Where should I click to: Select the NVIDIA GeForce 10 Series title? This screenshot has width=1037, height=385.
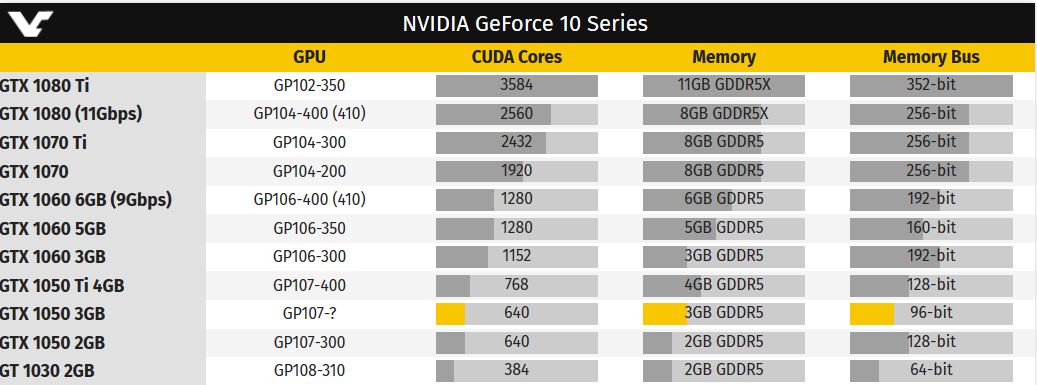coord(524,23)
